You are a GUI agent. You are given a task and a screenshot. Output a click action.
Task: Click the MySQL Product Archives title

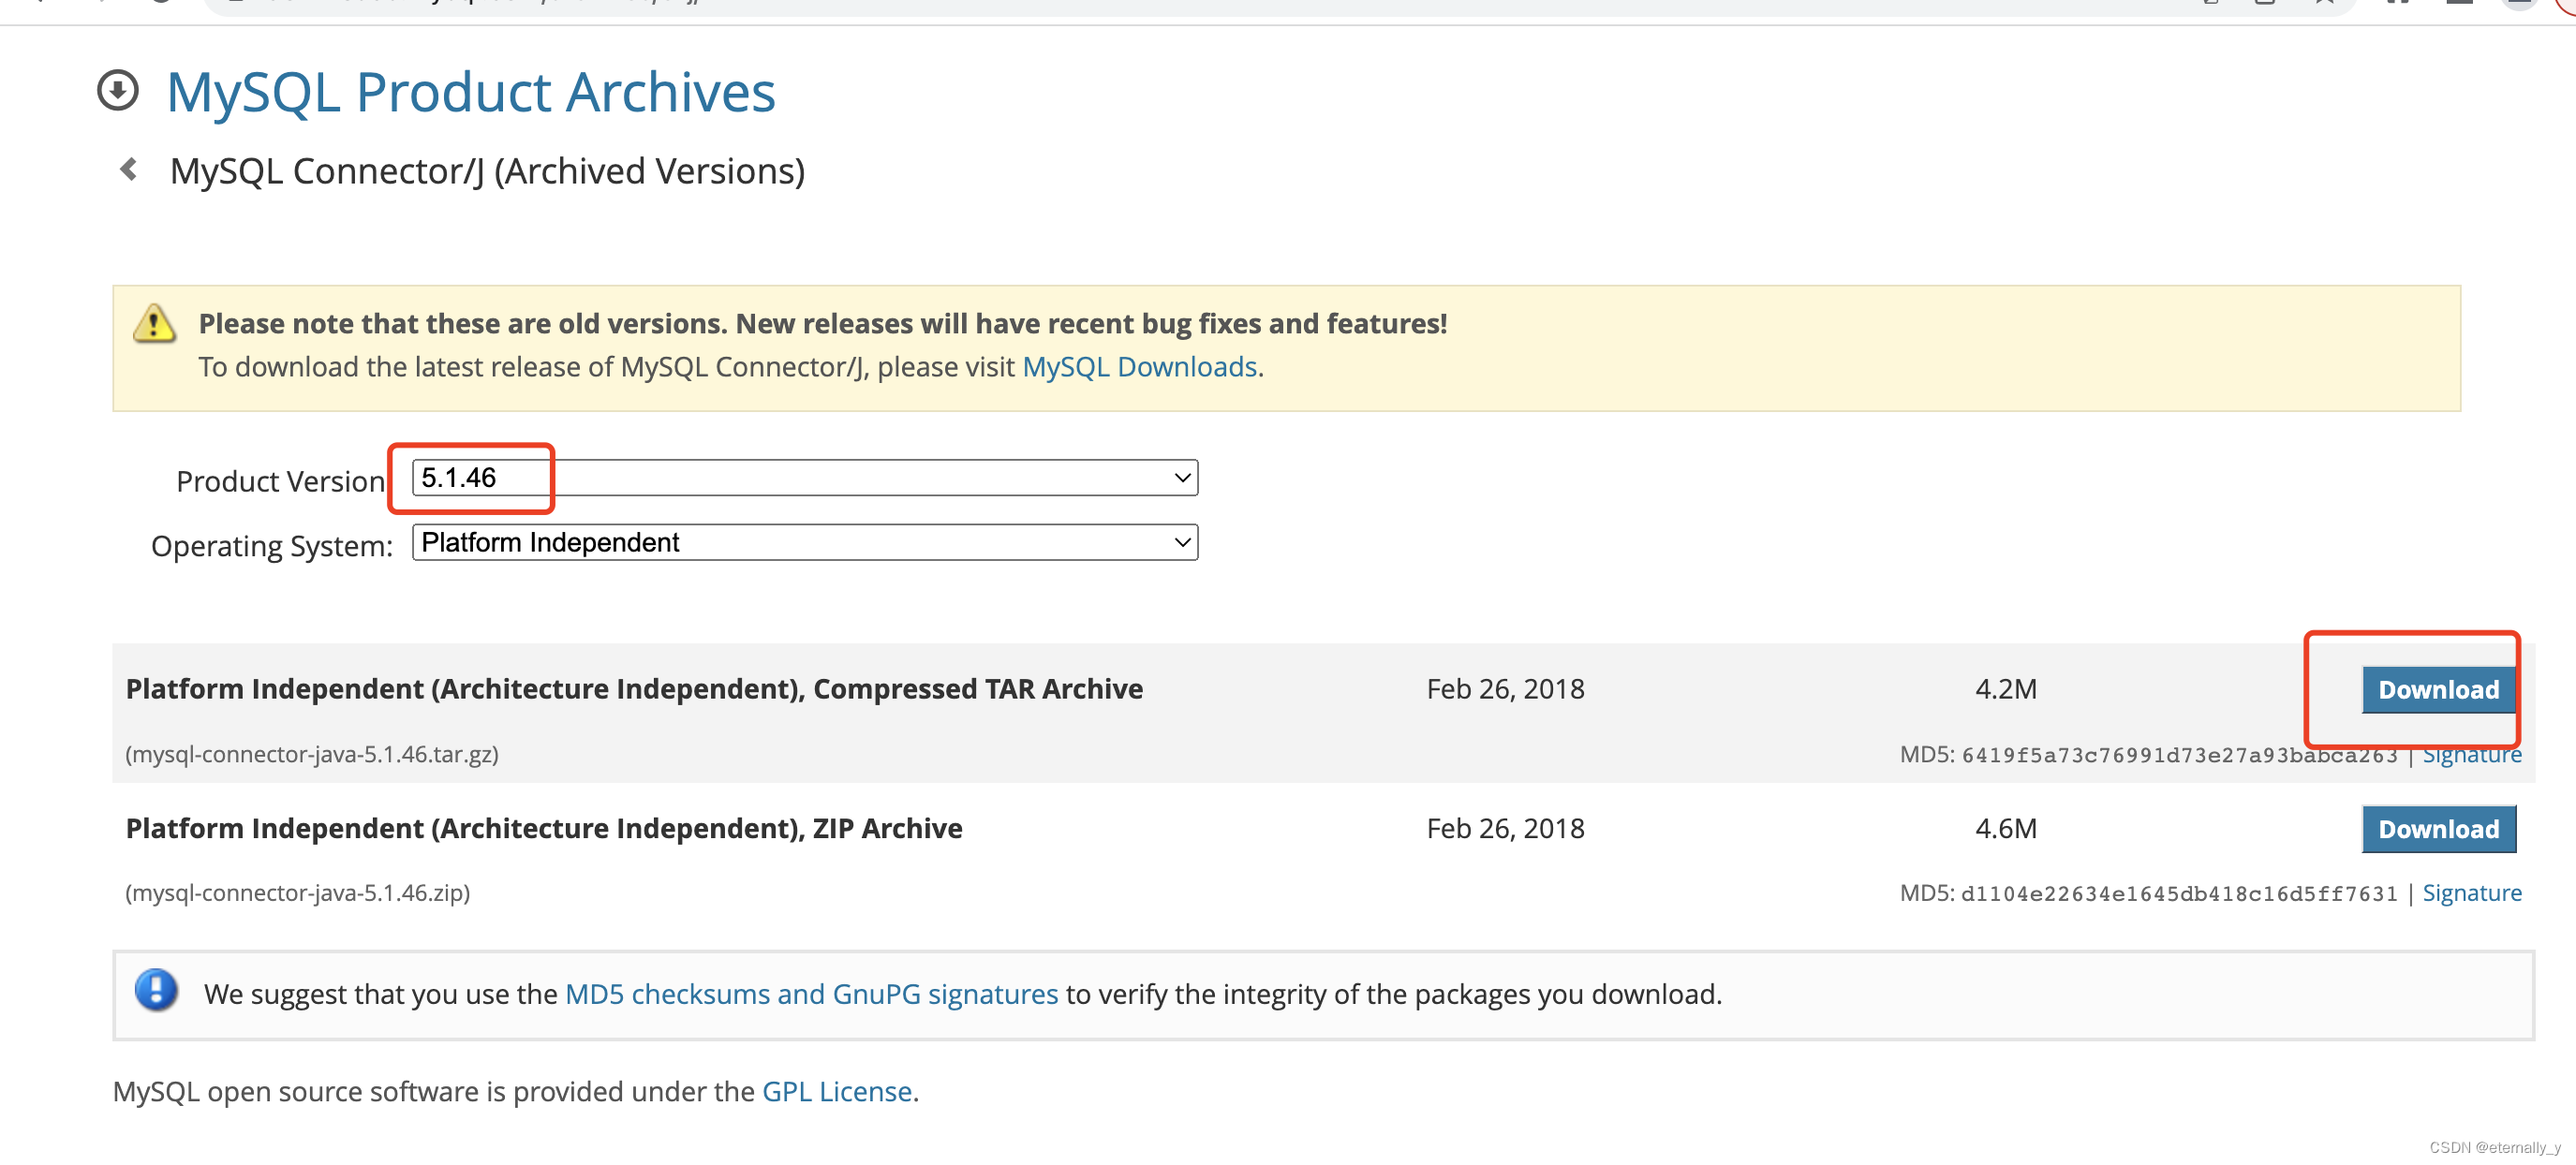coord(470,92)
